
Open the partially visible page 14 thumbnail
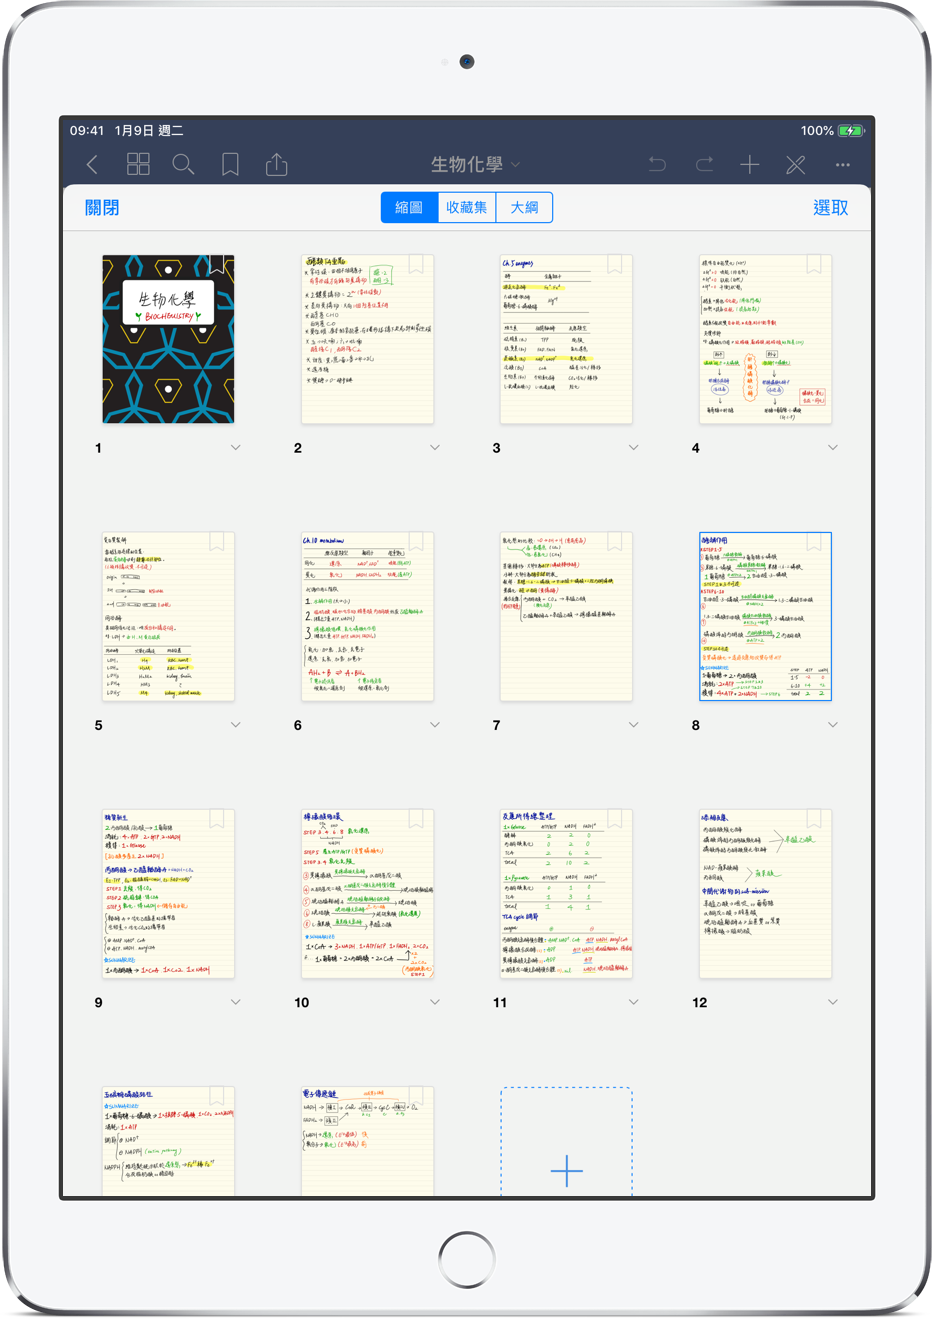tap(367, 1141)
